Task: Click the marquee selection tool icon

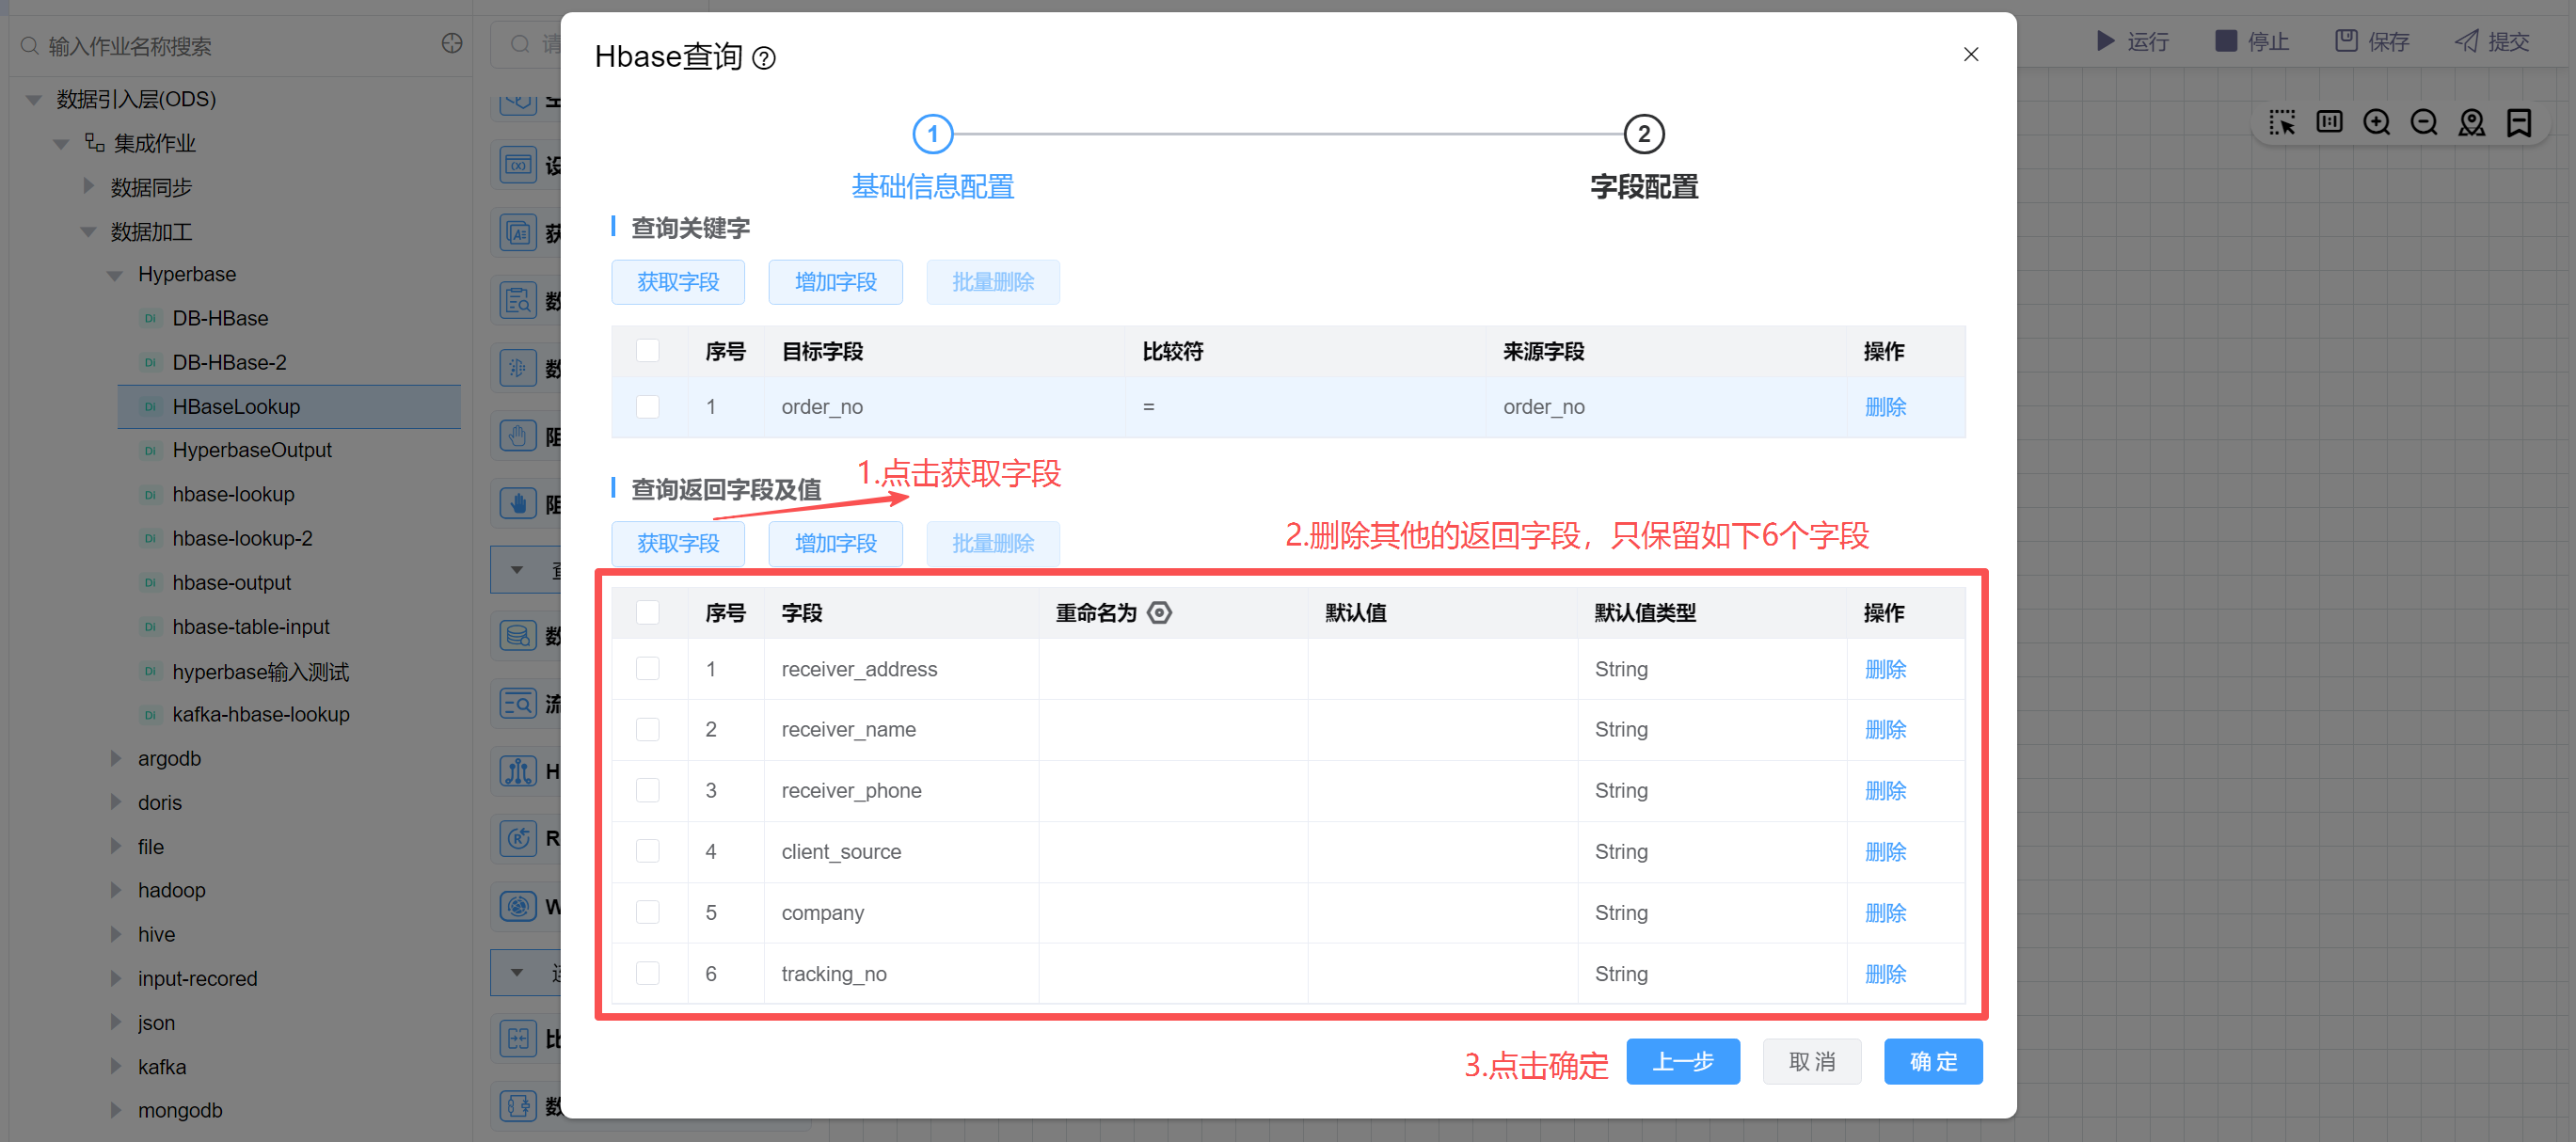Action: [x=2282, y=123]
